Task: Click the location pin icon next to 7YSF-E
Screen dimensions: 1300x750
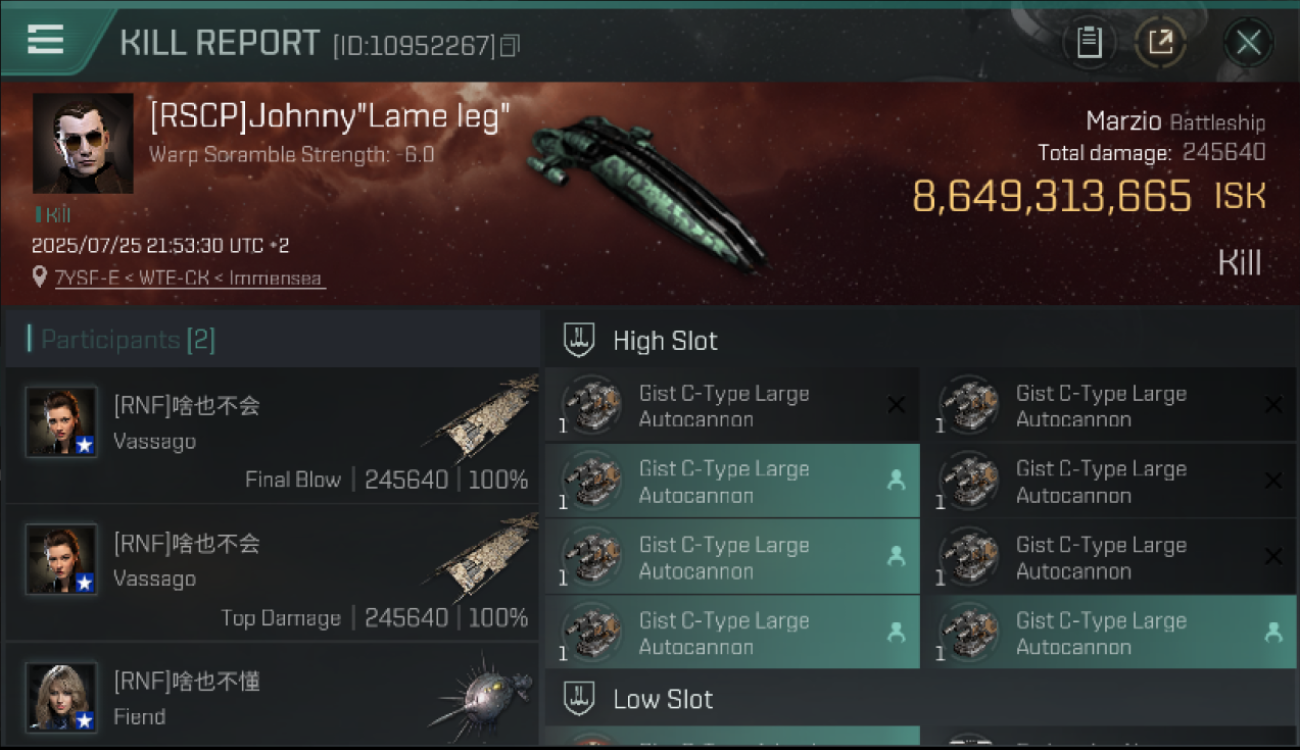Action: coord(40,277)
